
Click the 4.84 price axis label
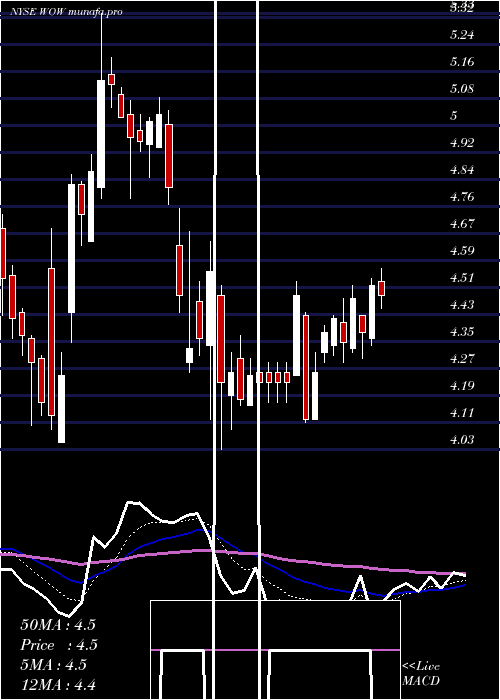(462, 170)
